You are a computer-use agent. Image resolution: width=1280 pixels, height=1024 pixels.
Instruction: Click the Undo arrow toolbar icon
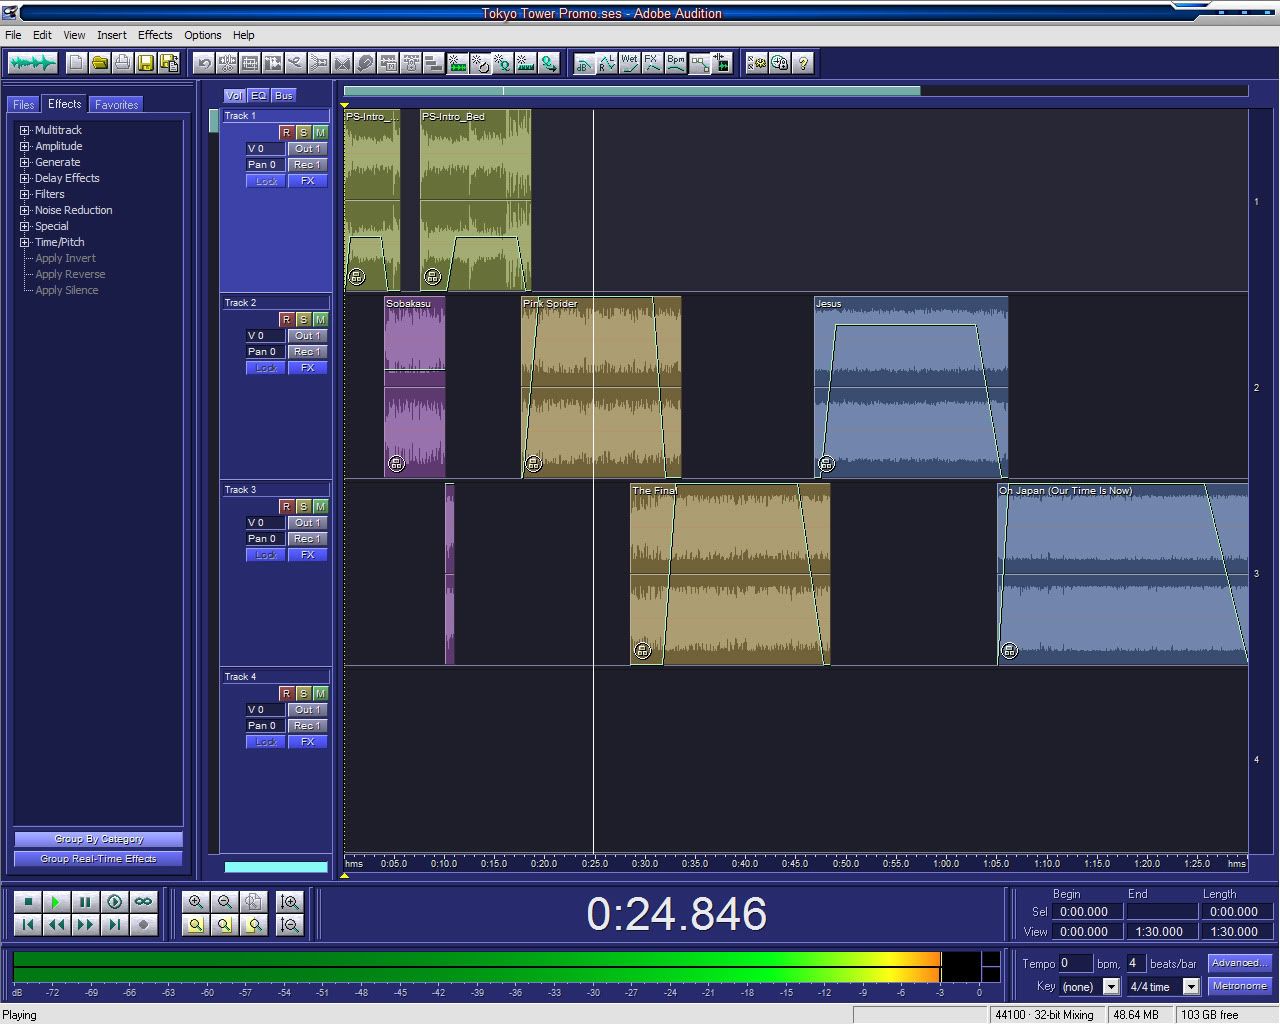click(x=204, y=63)
